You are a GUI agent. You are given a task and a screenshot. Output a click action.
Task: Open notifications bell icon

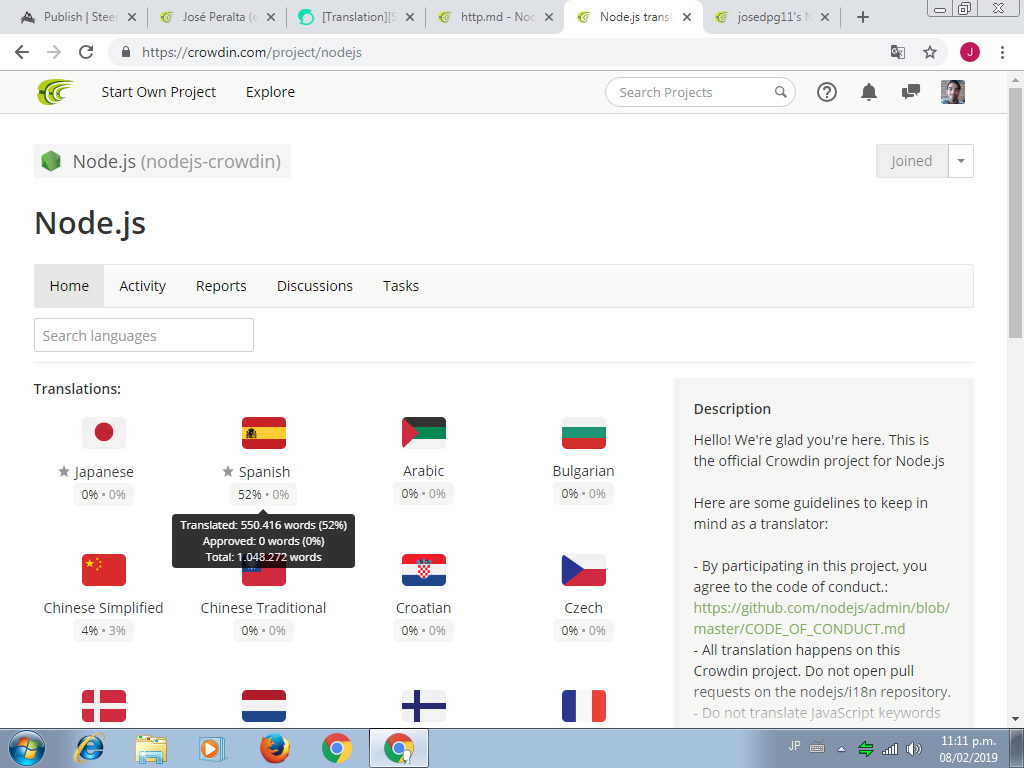(869, 92)
